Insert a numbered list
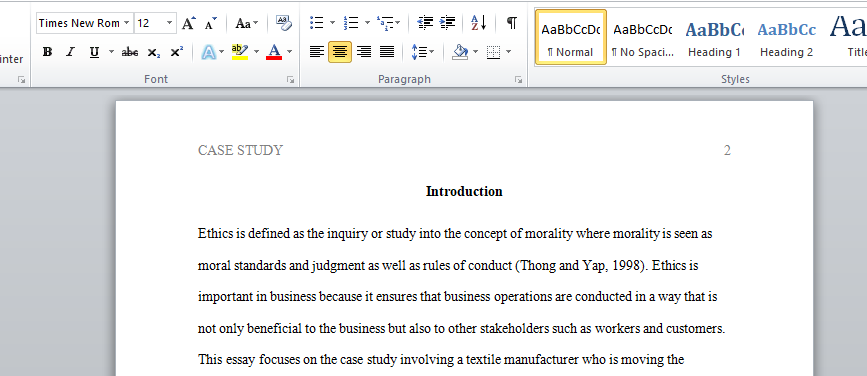This screenshot has width=867, height=376. tap(351, 23)
